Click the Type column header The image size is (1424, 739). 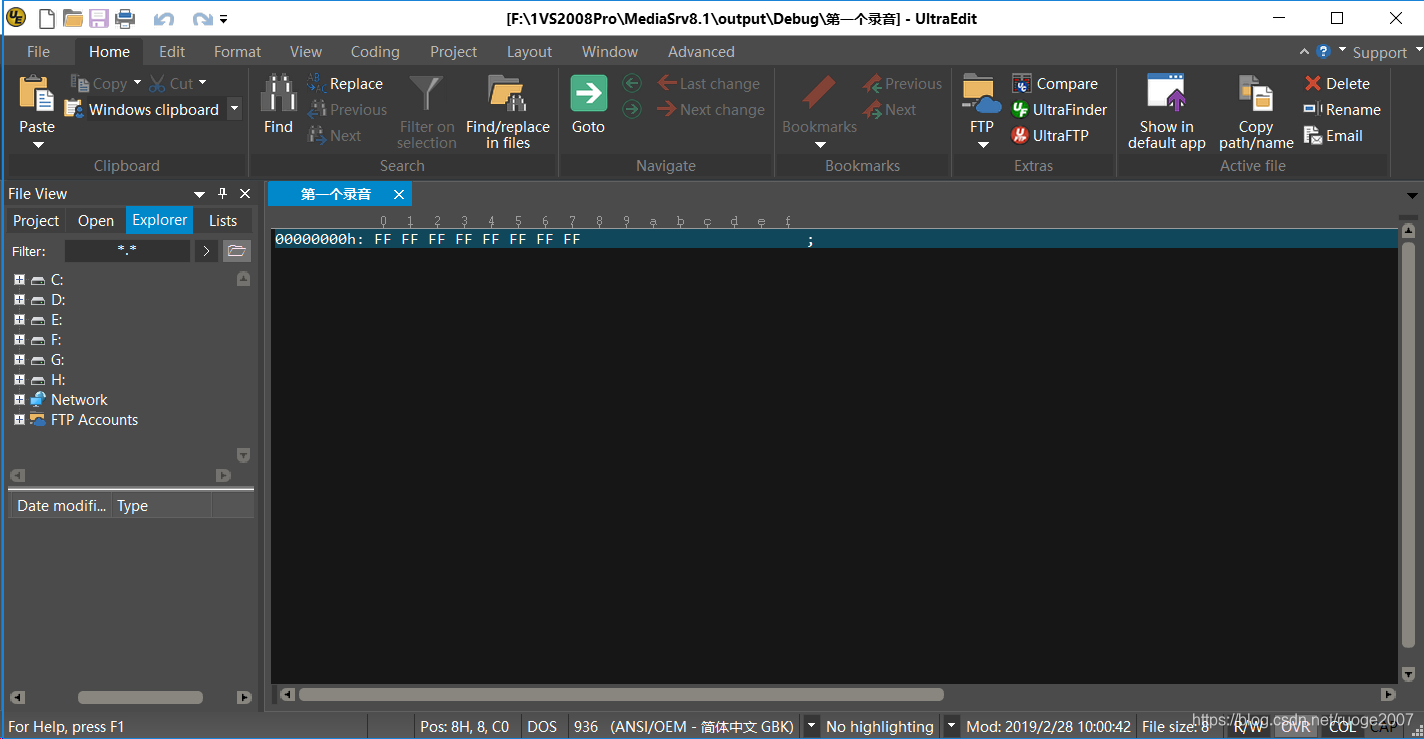[x=161, y=506]
